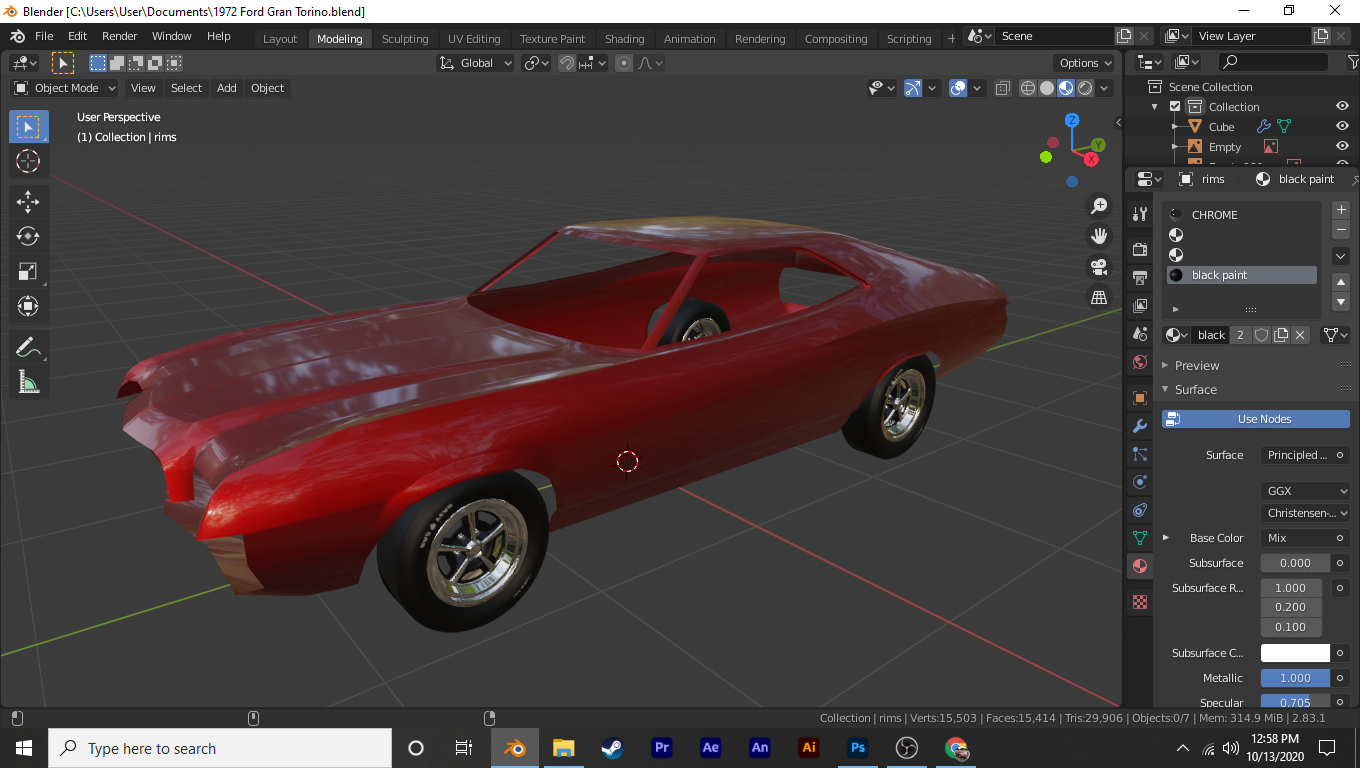
Task: Select the Annotate pencil tool
Action: coord(28,347)
